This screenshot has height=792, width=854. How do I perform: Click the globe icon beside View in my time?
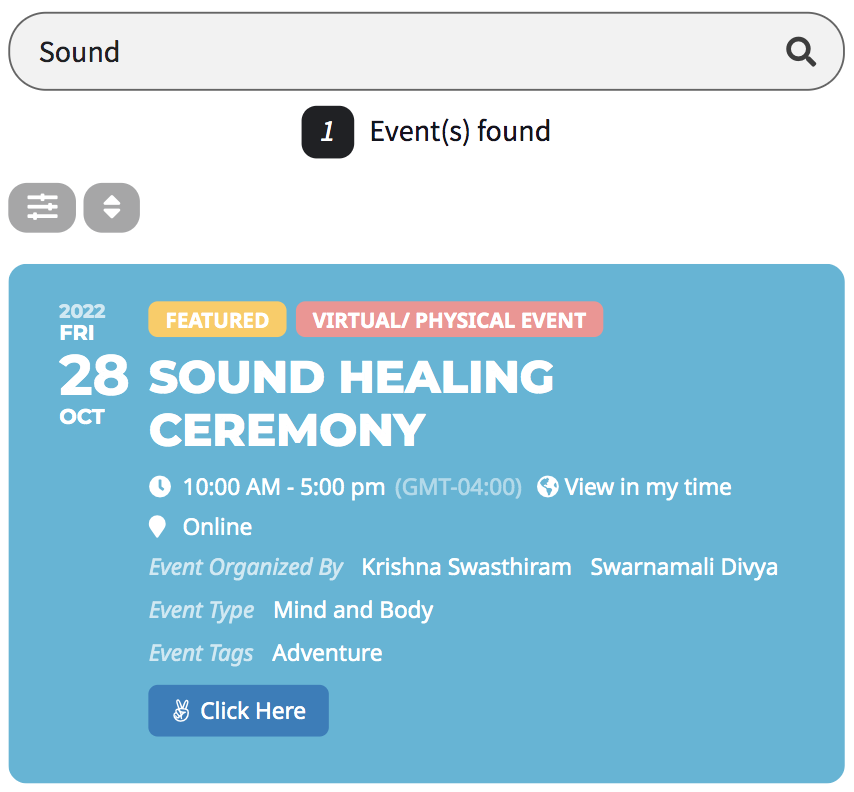(547, 487)
